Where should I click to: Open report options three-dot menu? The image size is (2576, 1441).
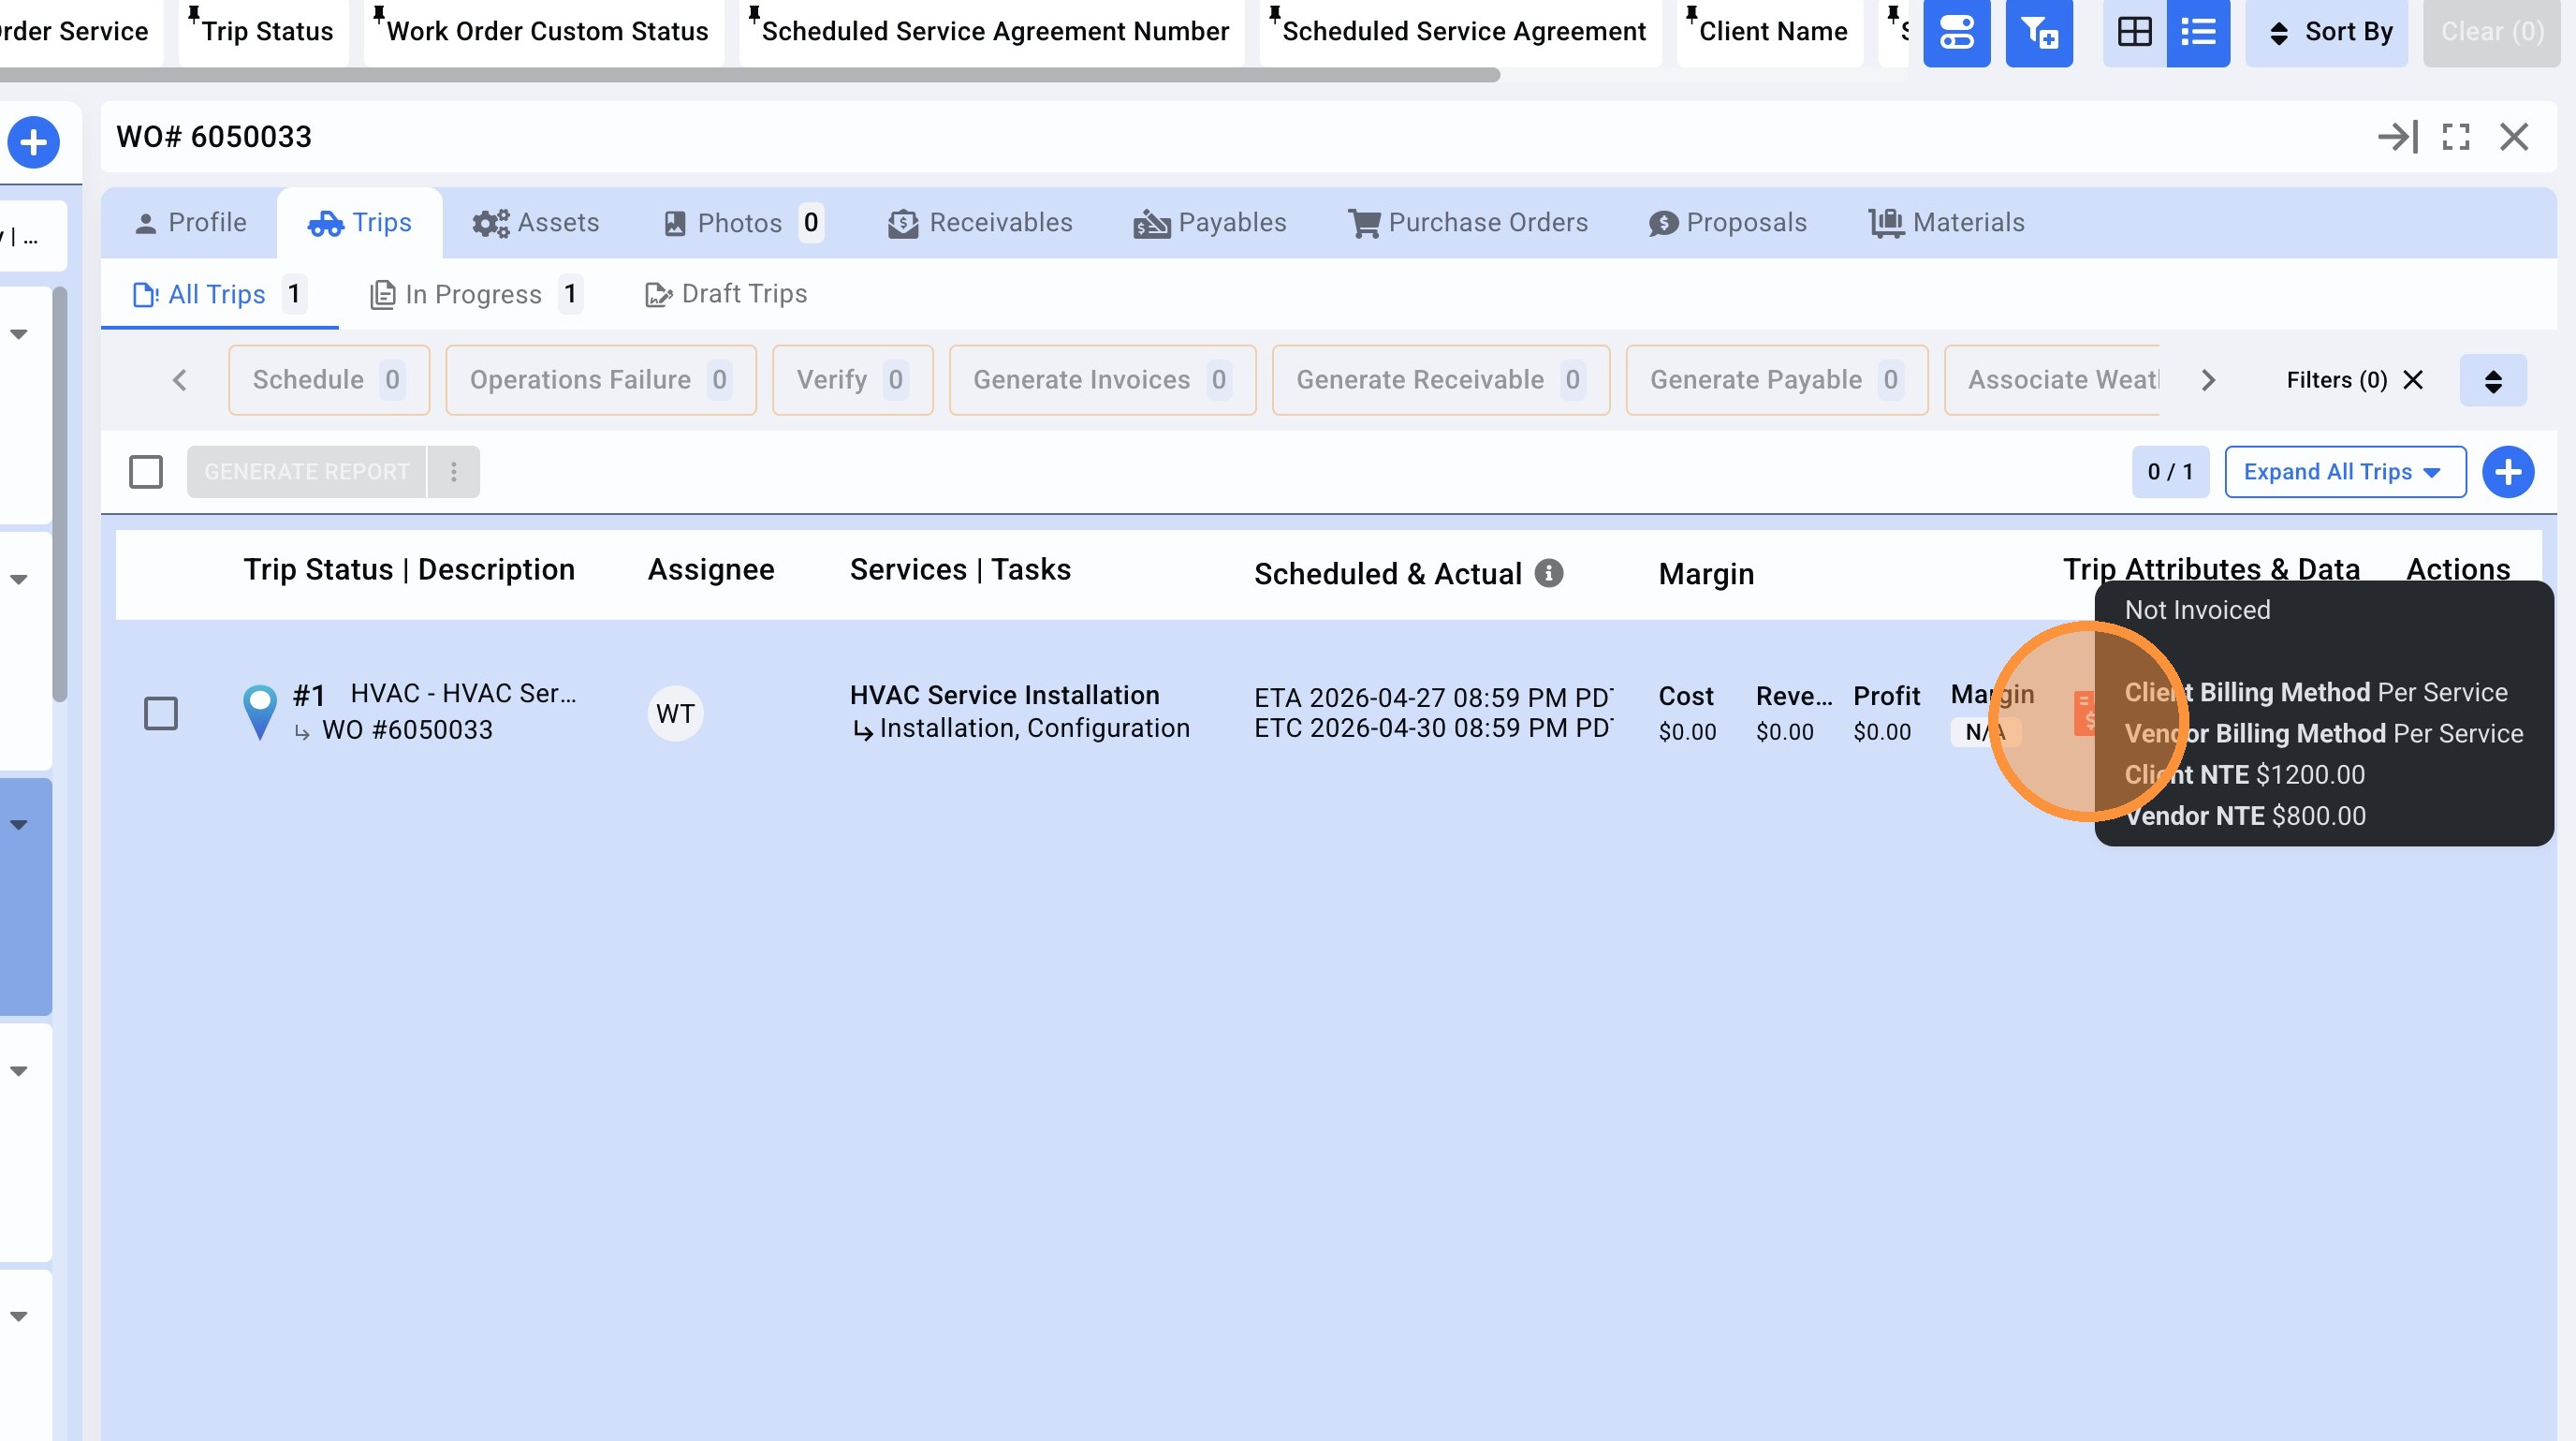[x=453, y=472]
